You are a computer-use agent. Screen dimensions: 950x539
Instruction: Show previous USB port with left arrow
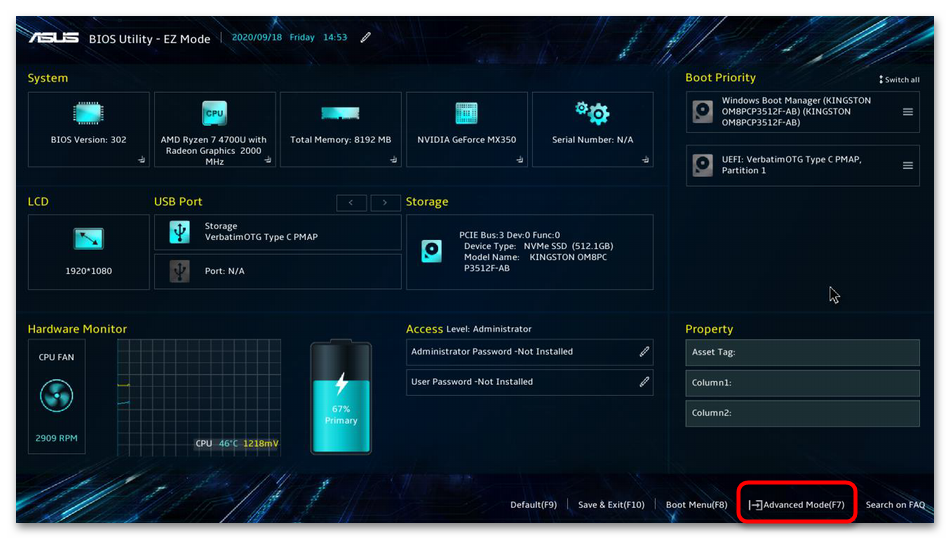coord(351,203)
